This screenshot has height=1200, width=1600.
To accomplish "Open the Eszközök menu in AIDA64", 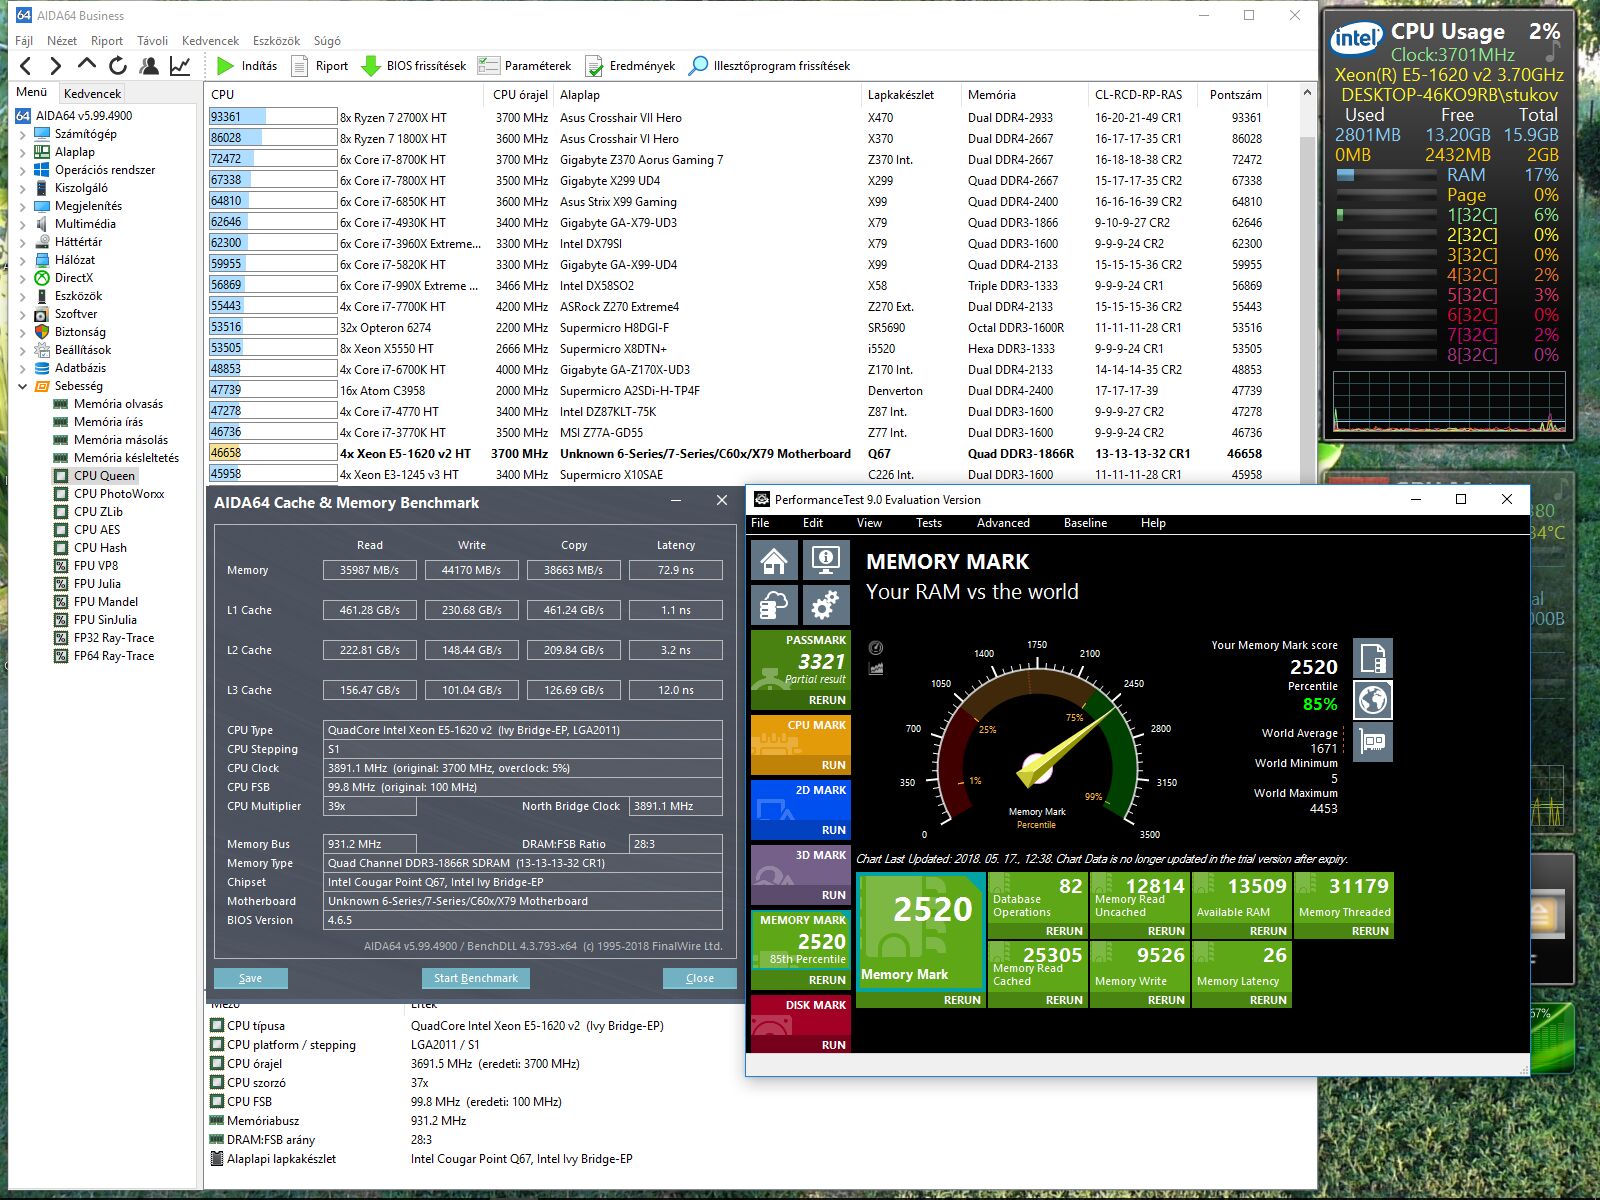I will (276, 41).
